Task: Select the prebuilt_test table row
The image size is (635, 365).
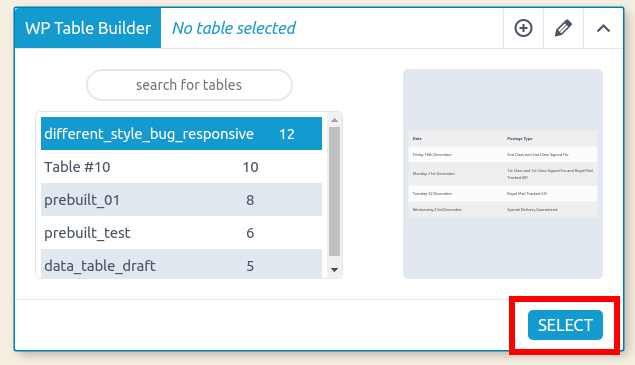Action: (181, 233)
